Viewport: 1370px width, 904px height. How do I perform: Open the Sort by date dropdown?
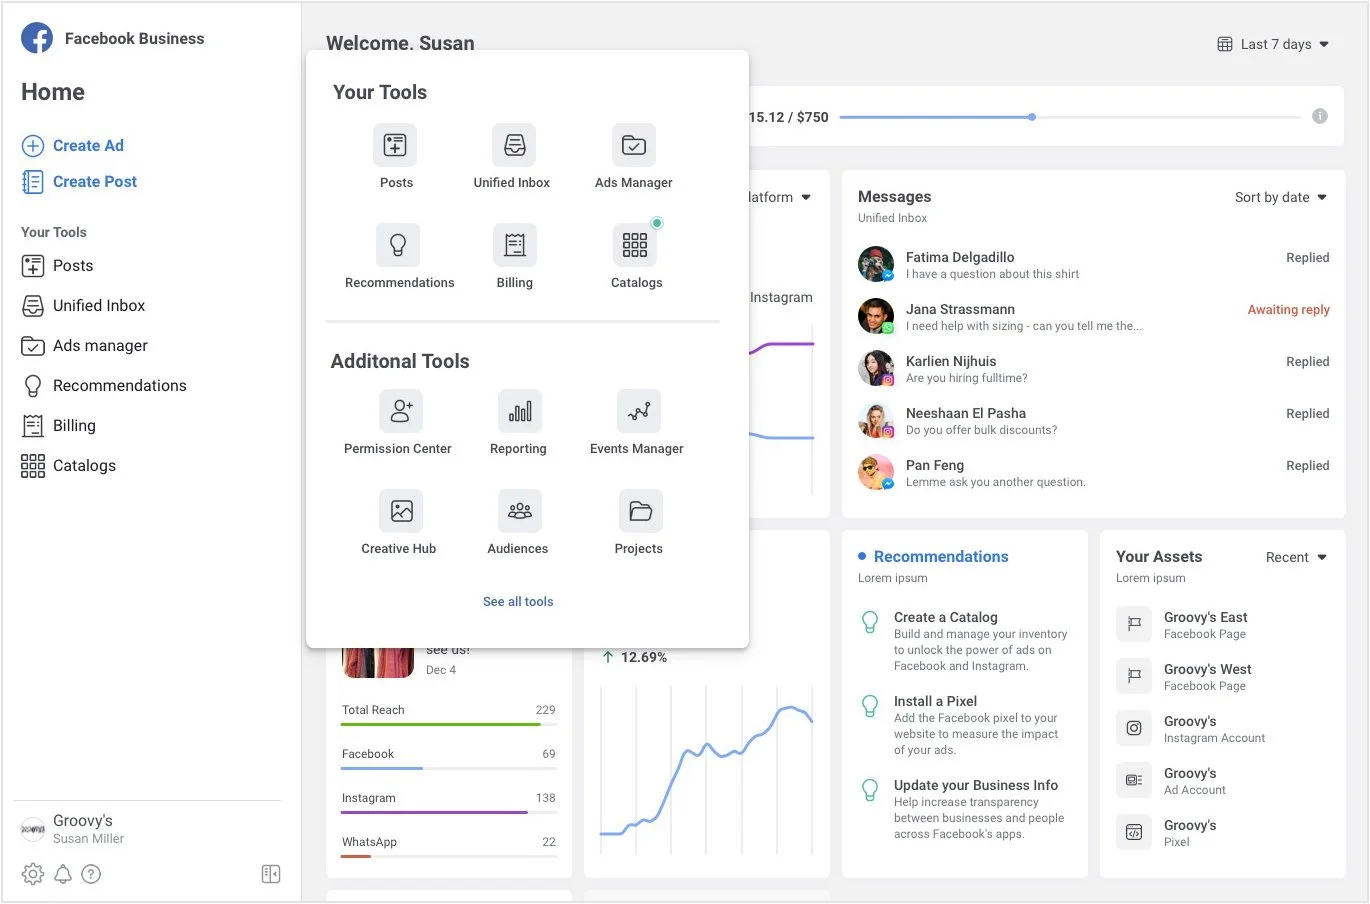click(x=1281, y=197)
